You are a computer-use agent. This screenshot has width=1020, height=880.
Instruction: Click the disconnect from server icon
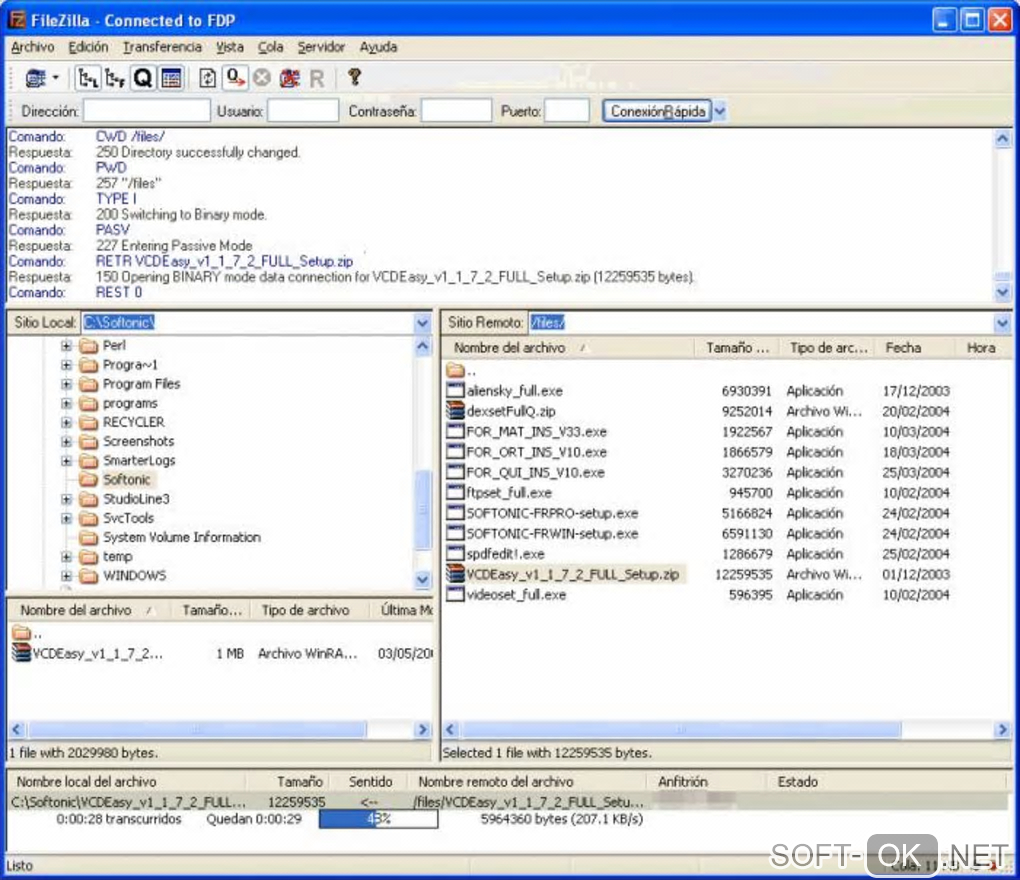pos(289,79)
